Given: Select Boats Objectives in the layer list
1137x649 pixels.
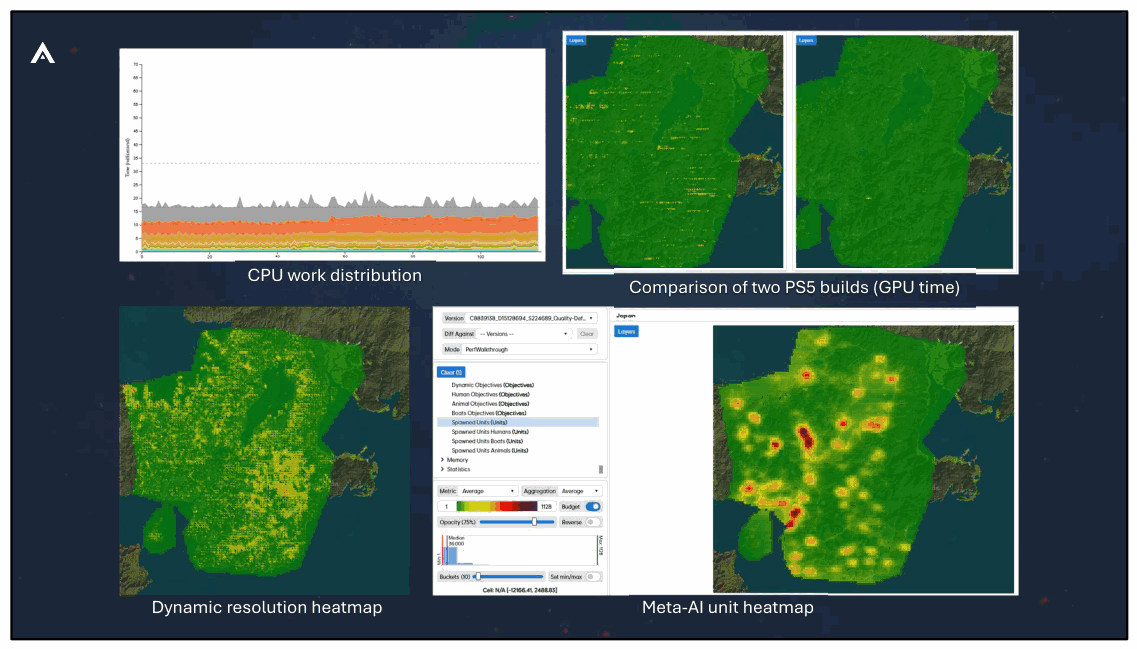Looking at the screenshot, I should [x=489, y=413].
